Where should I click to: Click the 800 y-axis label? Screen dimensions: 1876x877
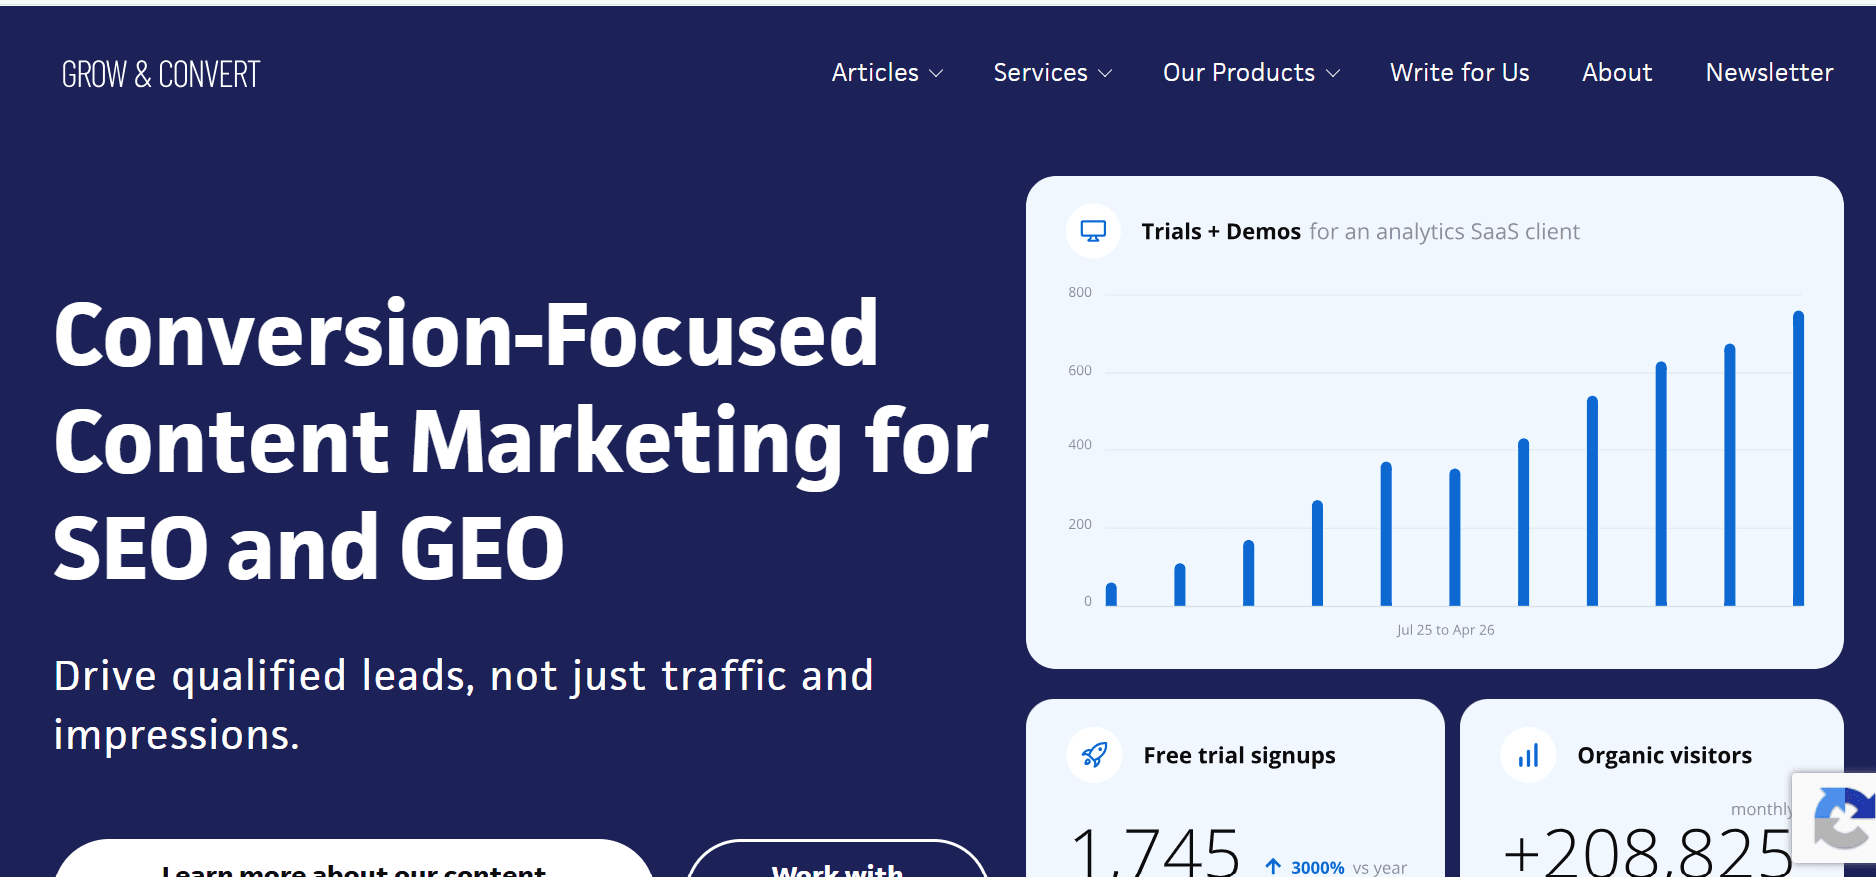click(x=1079, y=292)
